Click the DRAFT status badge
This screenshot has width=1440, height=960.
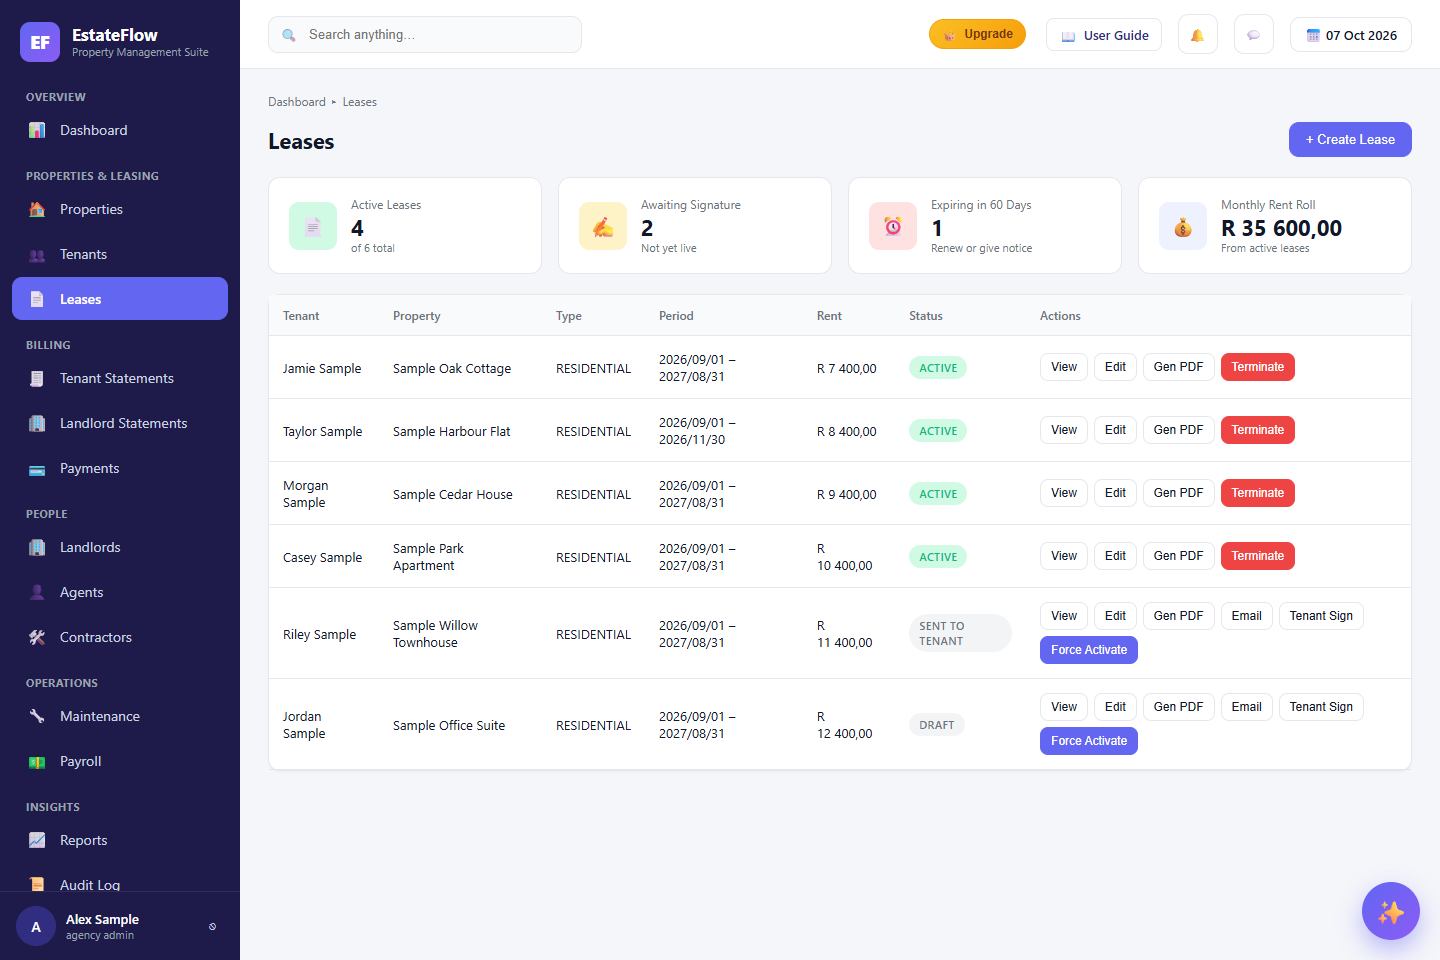(x=937, y=725)
